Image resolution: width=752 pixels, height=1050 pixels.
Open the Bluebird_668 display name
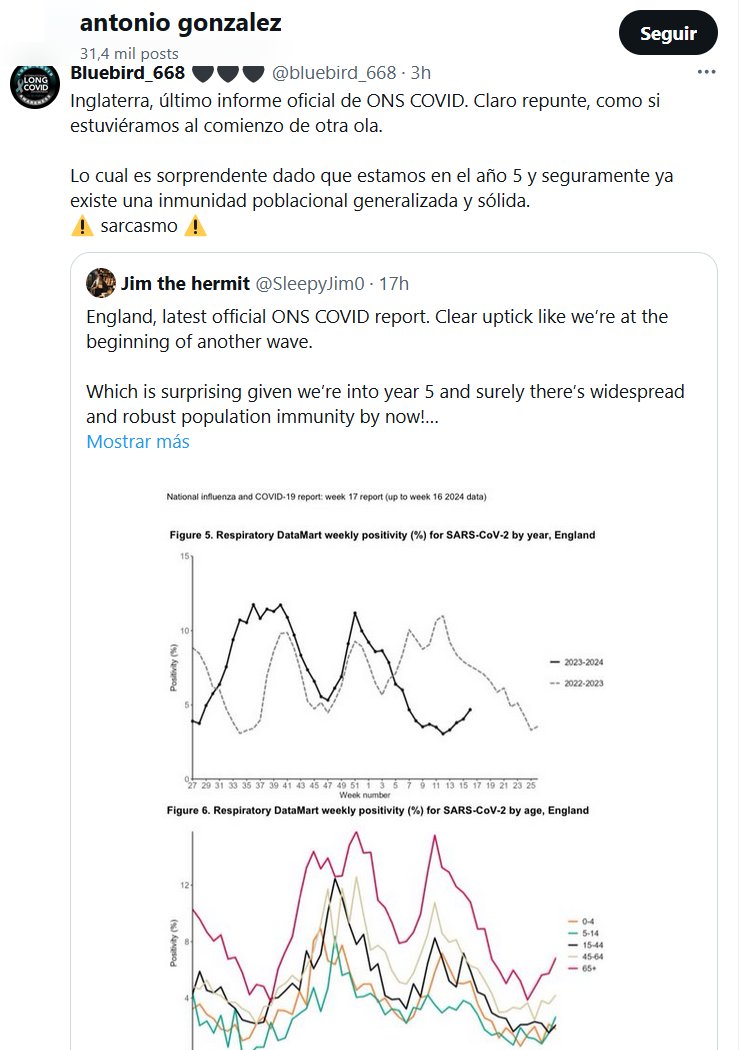128,73
